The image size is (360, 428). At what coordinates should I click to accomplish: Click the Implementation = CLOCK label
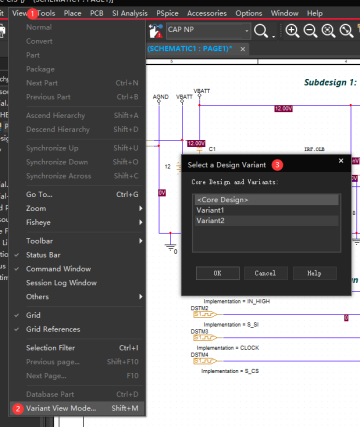click(228, 348)
